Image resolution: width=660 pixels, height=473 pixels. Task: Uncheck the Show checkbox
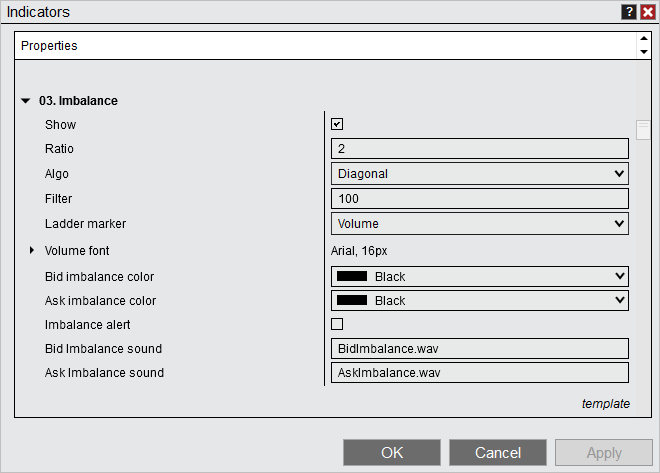(337, 124)
